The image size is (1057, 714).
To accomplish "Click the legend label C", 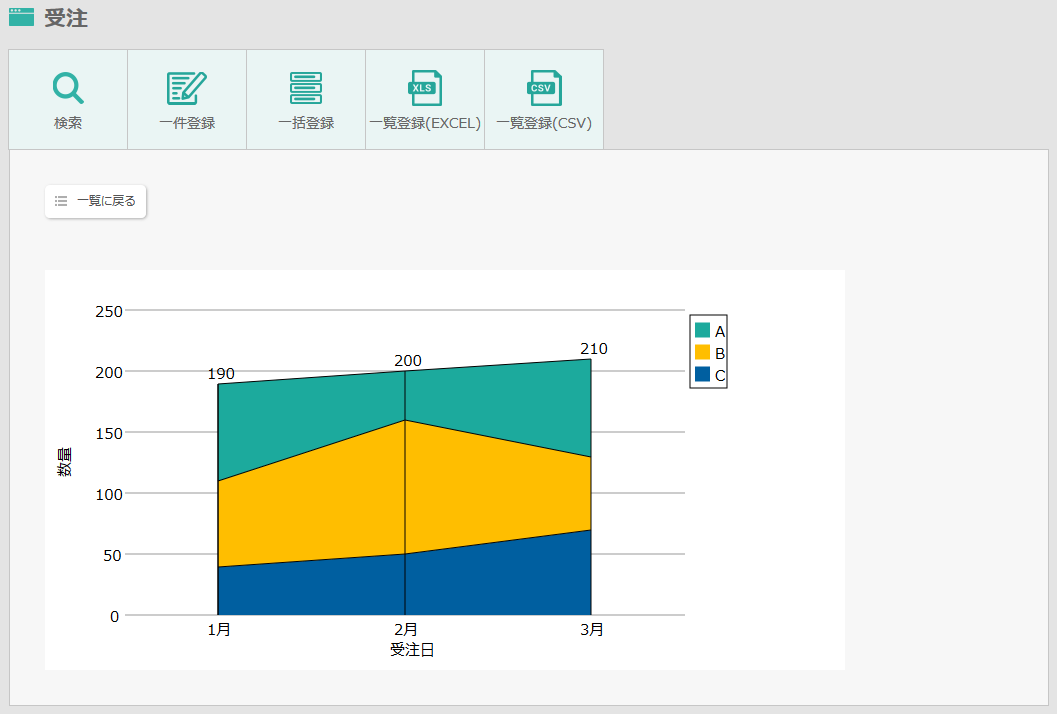I will click(x=720, y=376).
